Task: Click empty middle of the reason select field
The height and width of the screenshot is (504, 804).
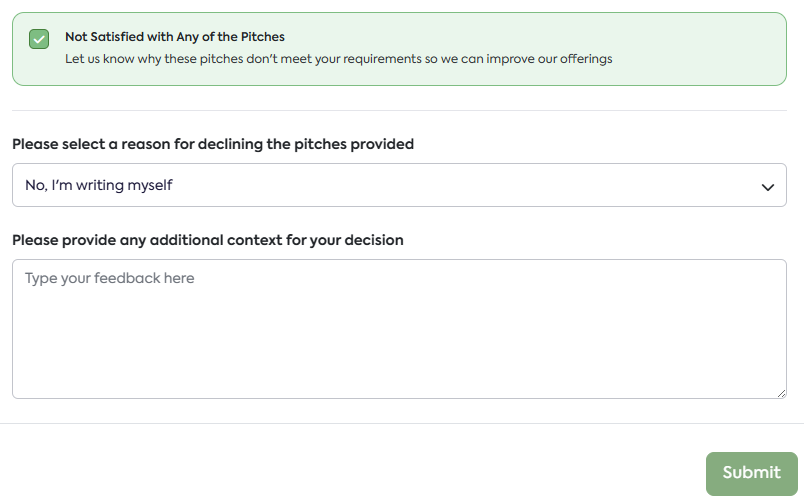Action: click(x=450, y=185)
